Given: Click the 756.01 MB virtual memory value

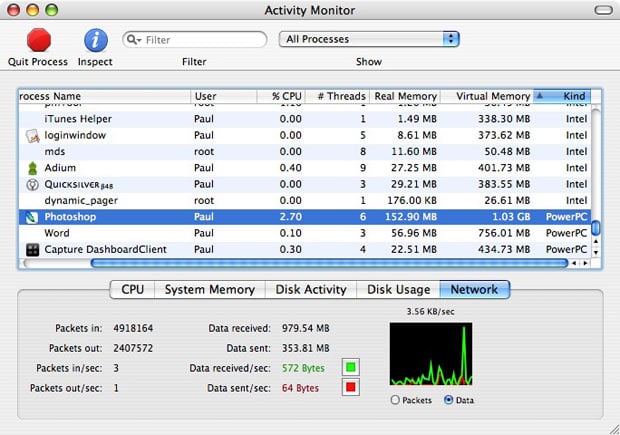Looking at the screenshot, I should pyautogui.click(x=504, y=233).
